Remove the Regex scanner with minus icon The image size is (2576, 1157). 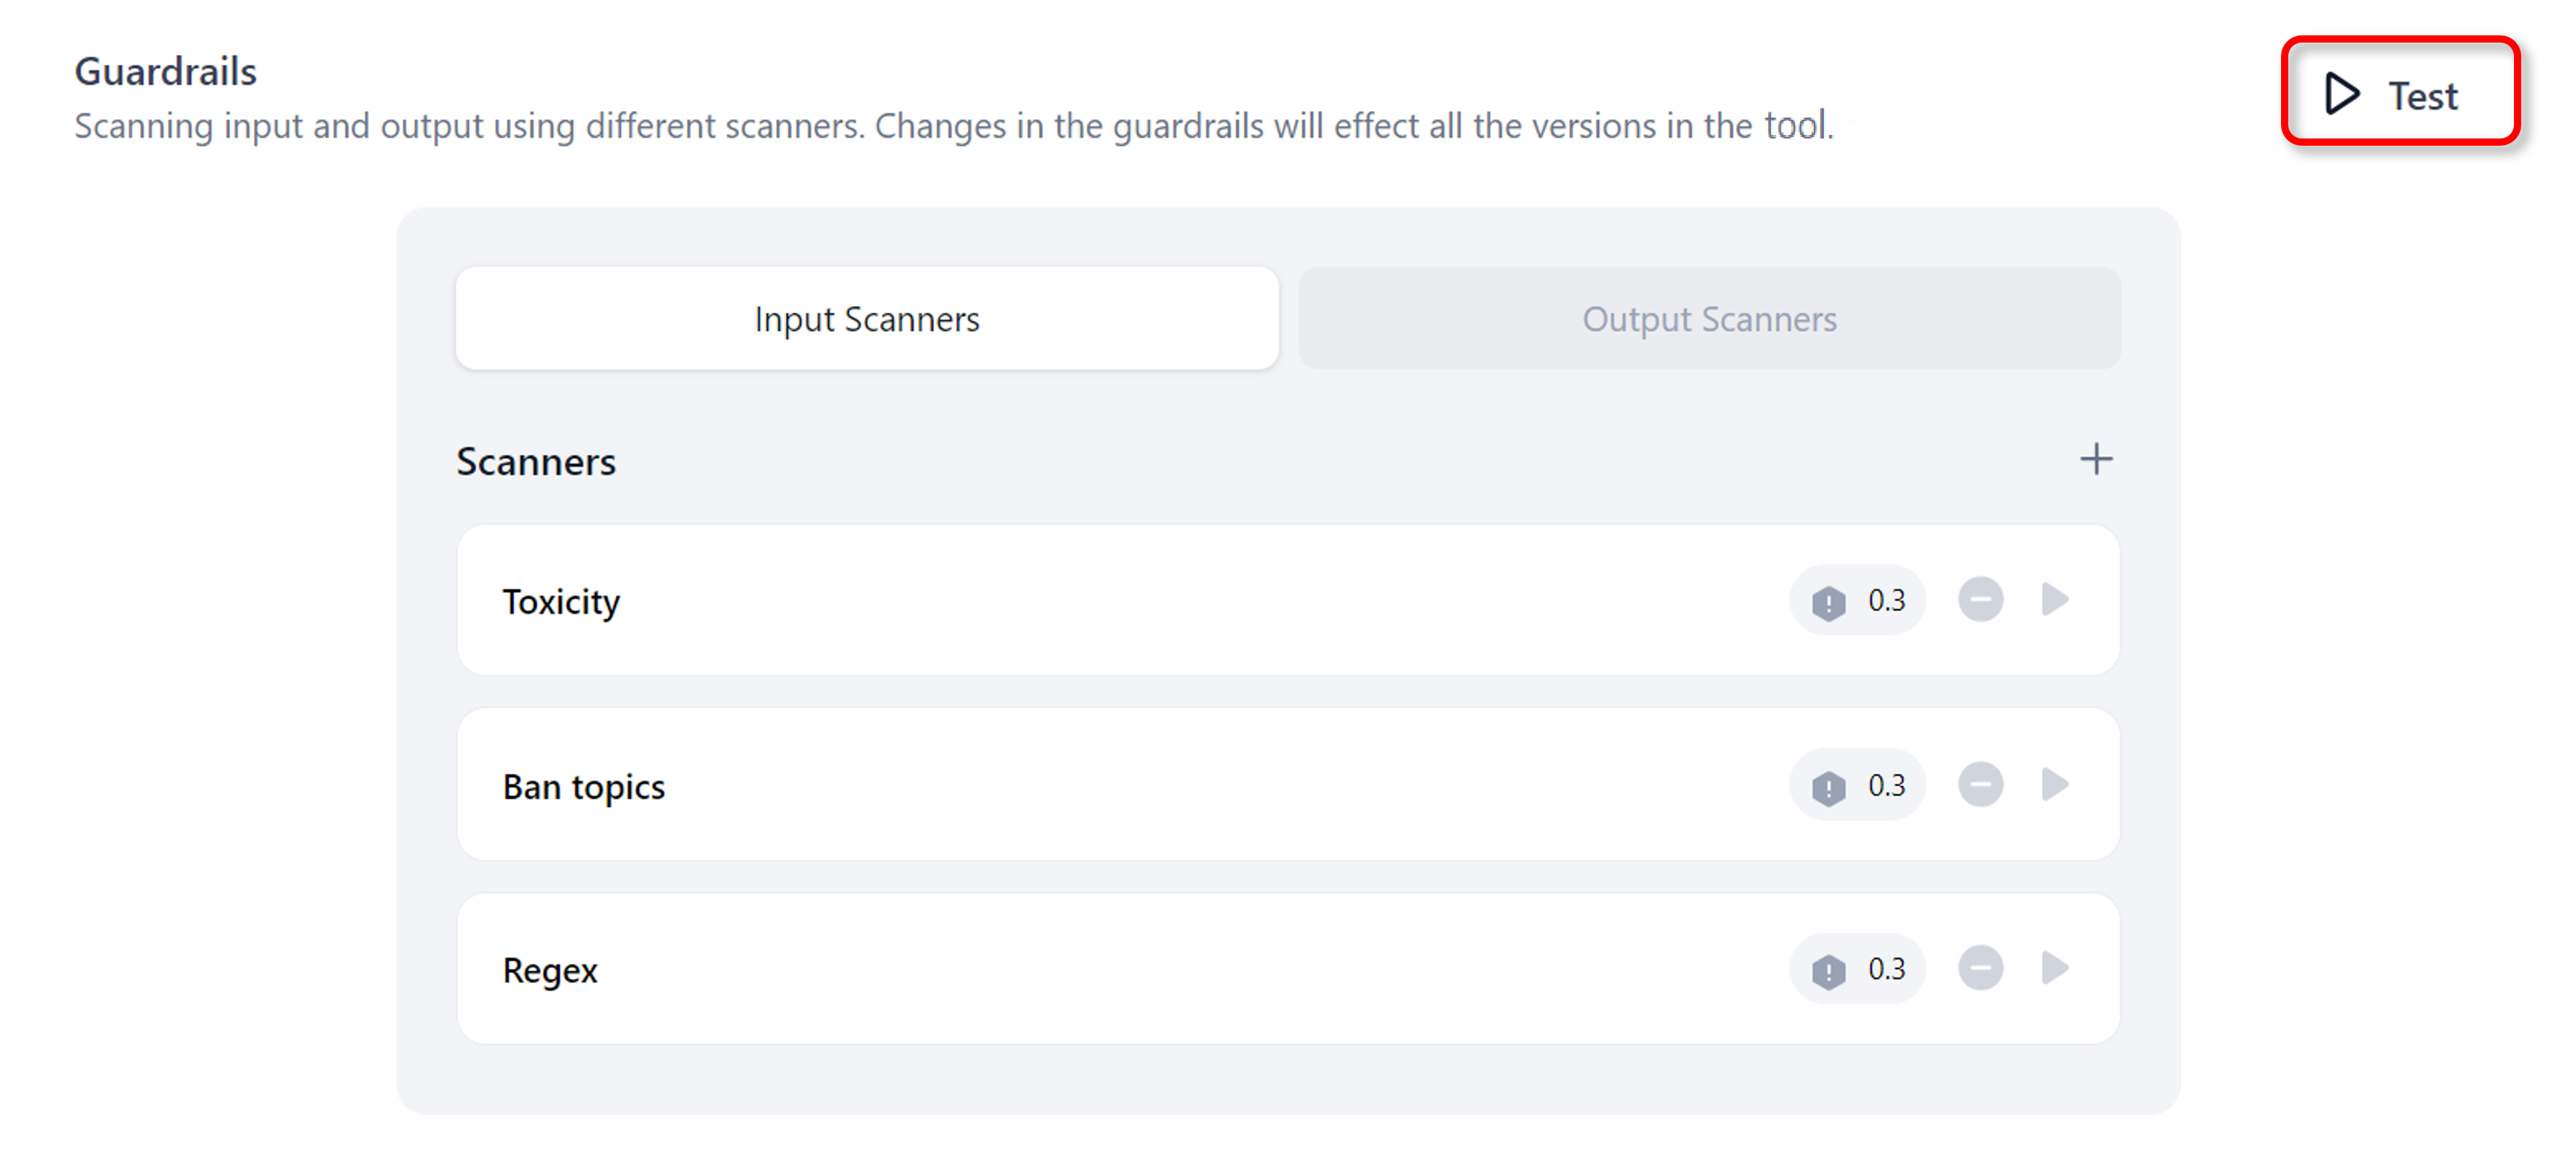tap(1980, 968)
